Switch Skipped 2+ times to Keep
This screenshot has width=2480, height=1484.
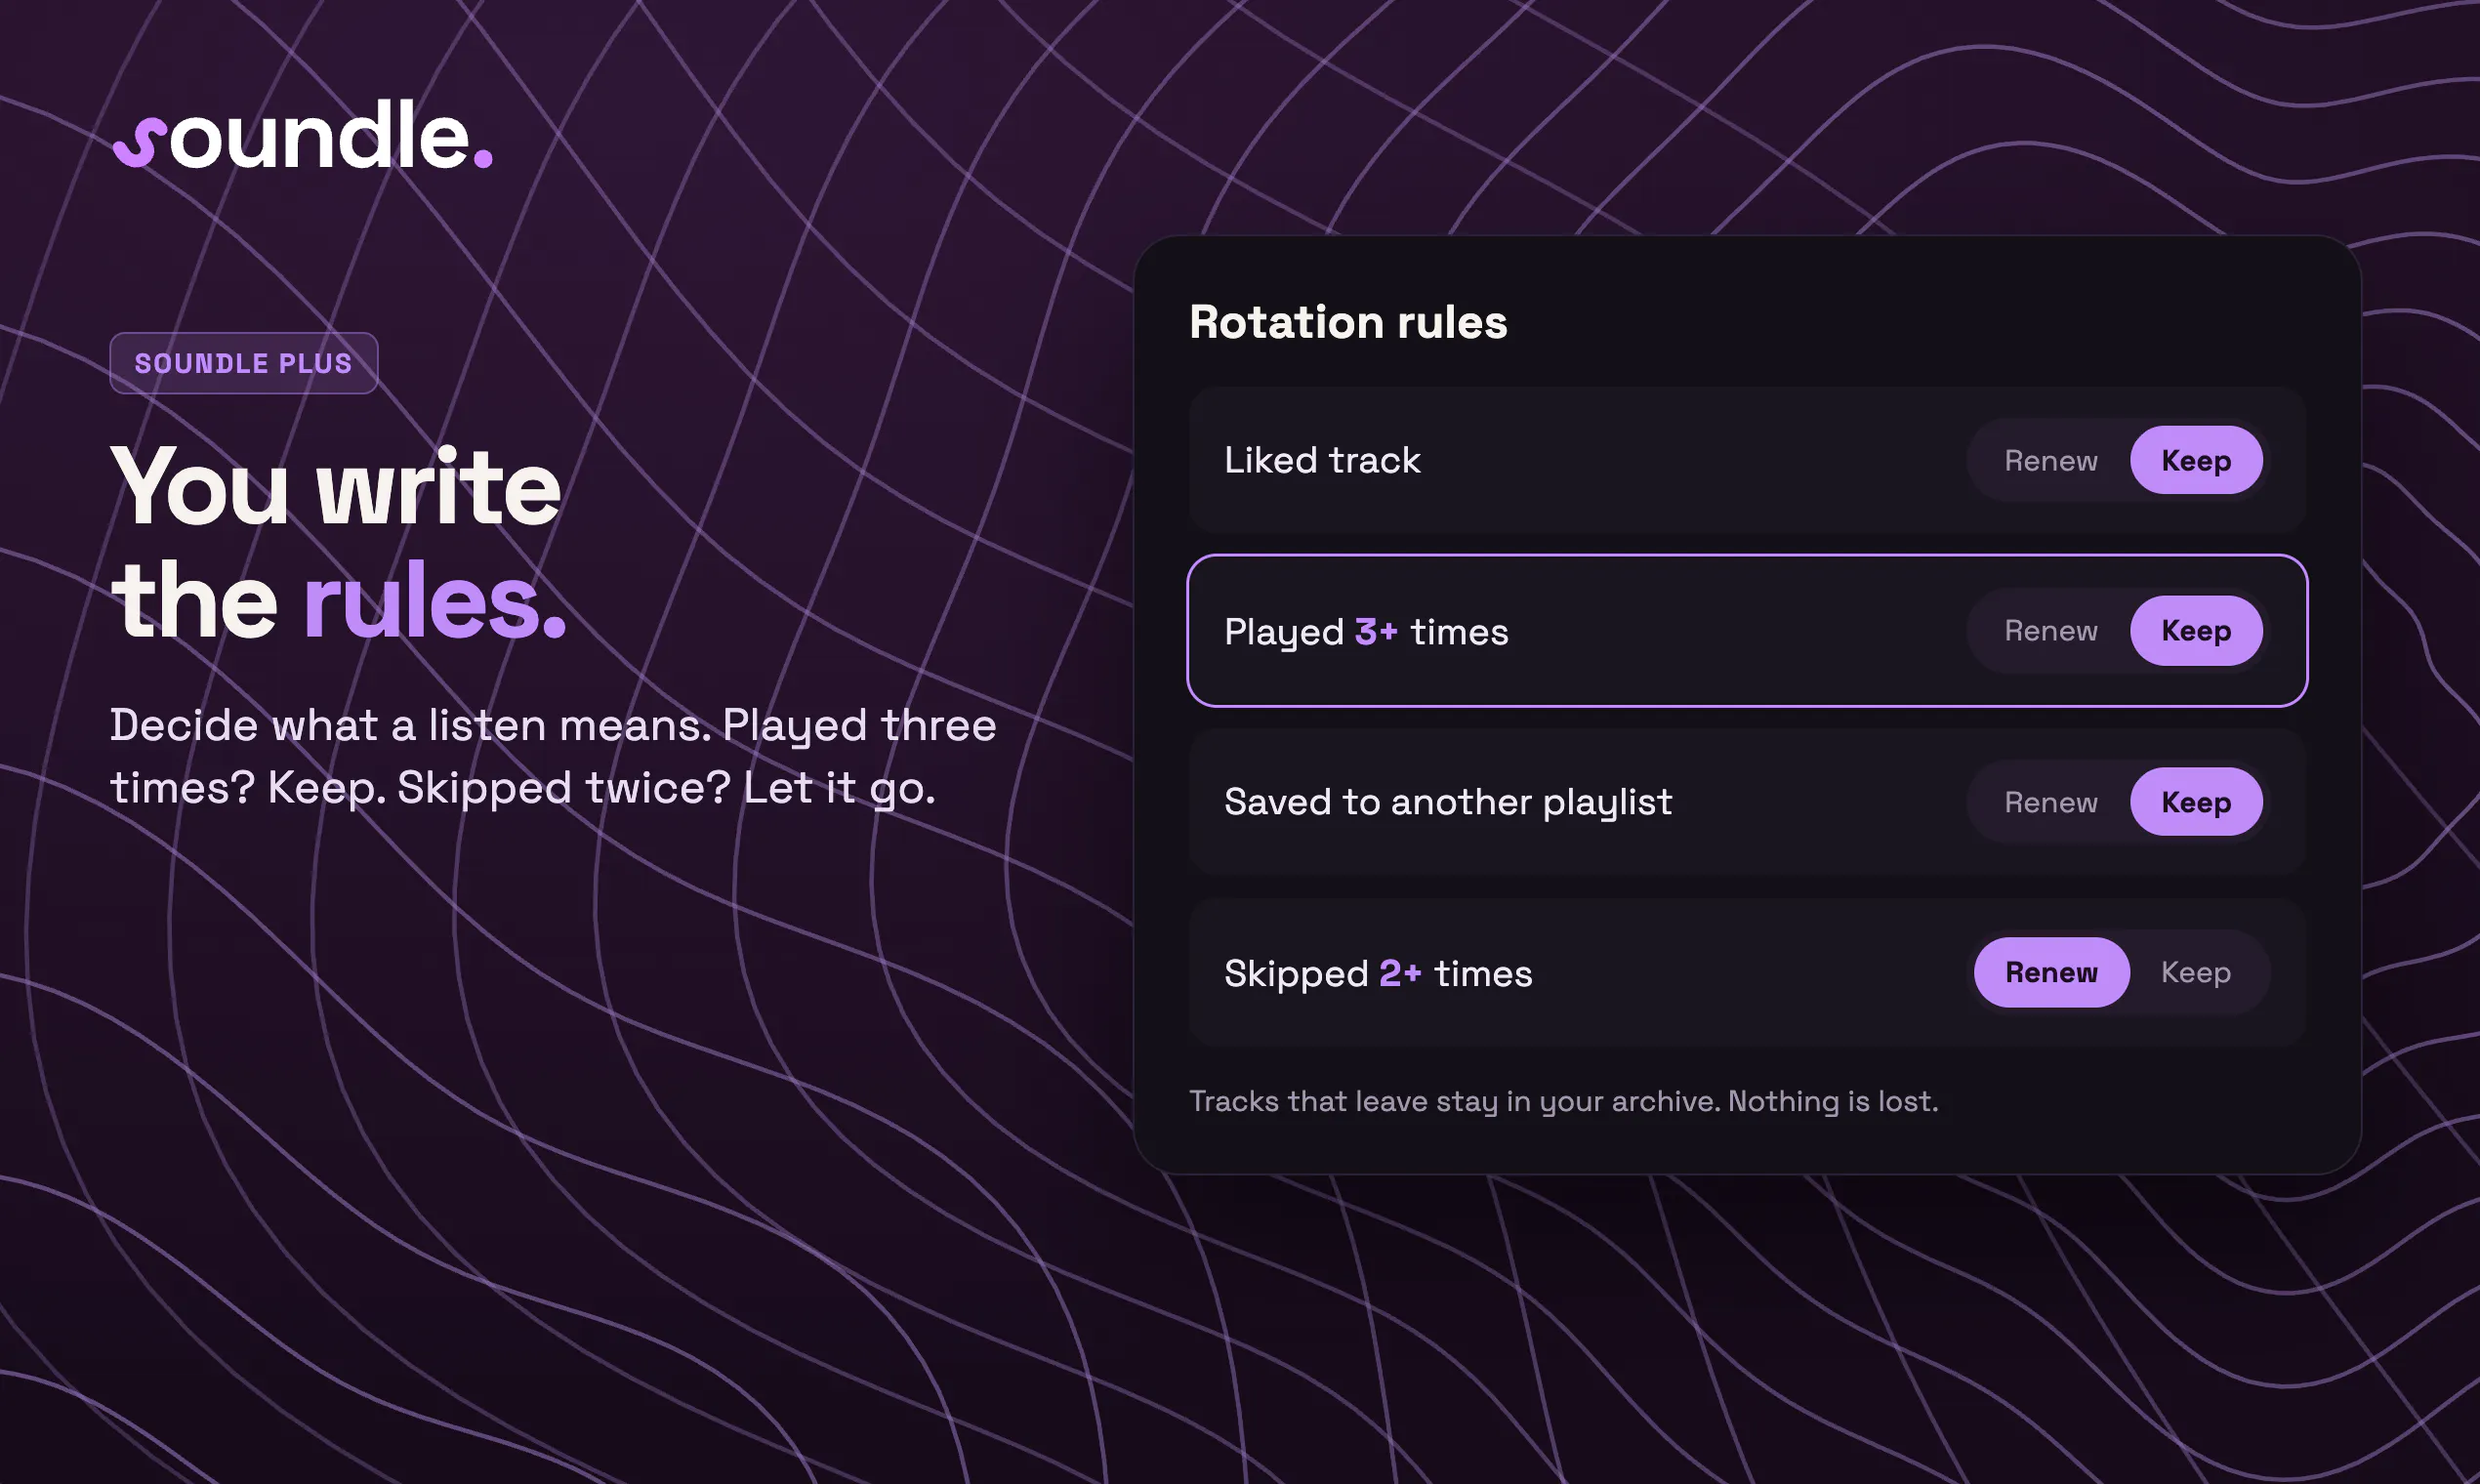pyautogui.click(x=2196, y=972)
